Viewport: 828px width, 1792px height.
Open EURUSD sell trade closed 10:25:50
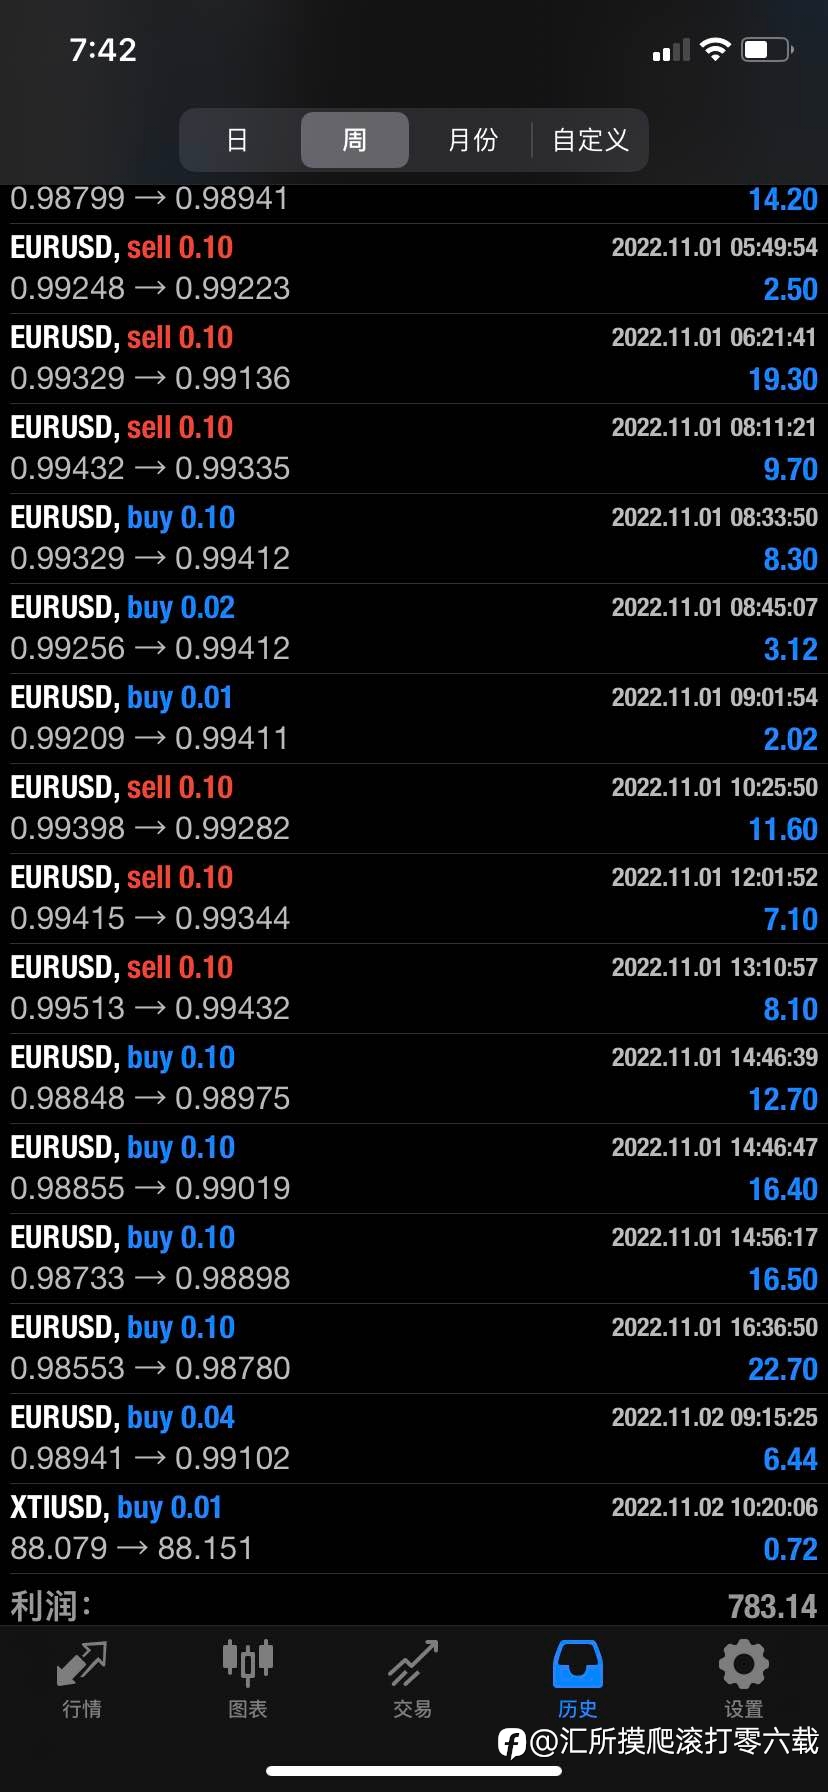pyautogui.click(x=414, y=808)
